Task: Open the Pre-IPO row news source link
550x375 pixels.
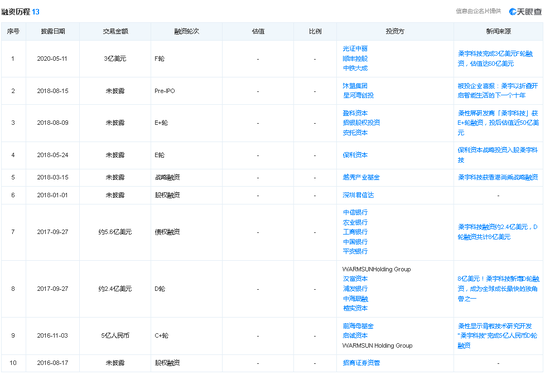Action: tap(497, 91)
